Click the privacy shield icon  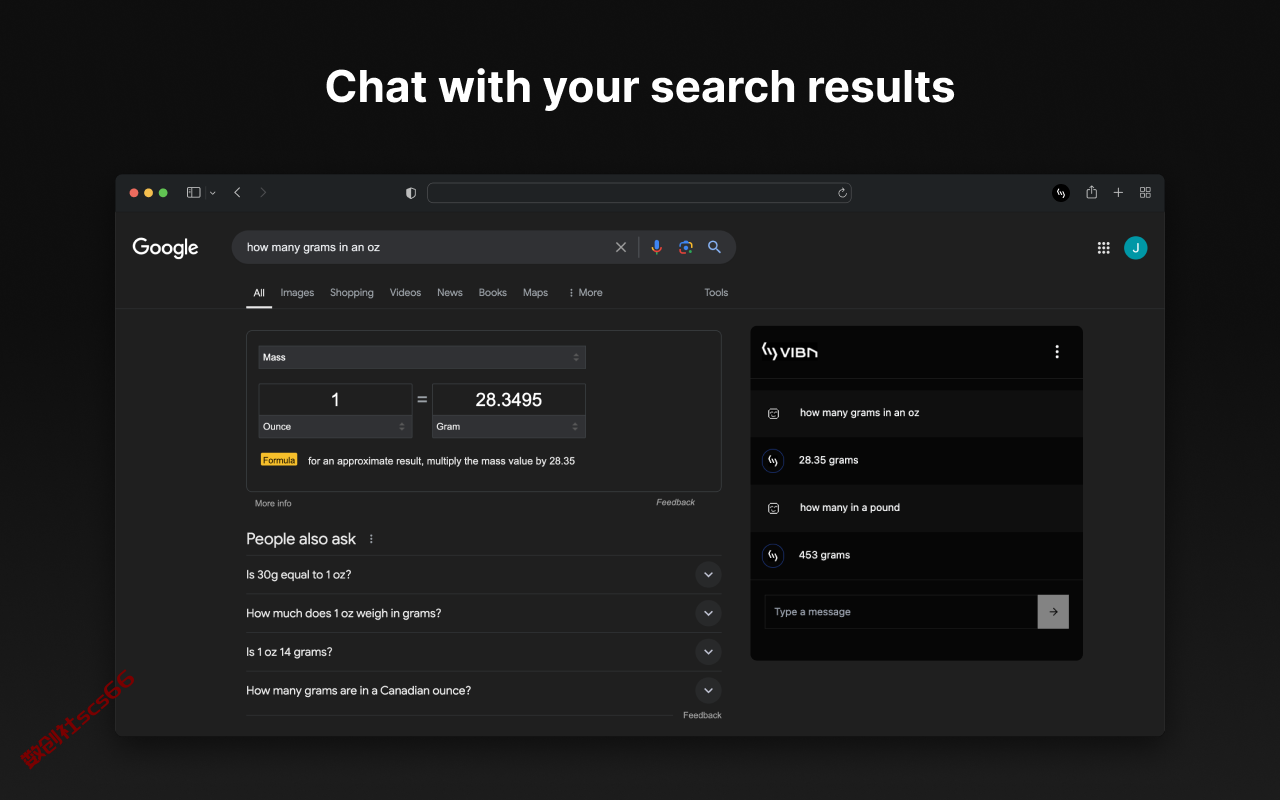[x=411, y=193]
